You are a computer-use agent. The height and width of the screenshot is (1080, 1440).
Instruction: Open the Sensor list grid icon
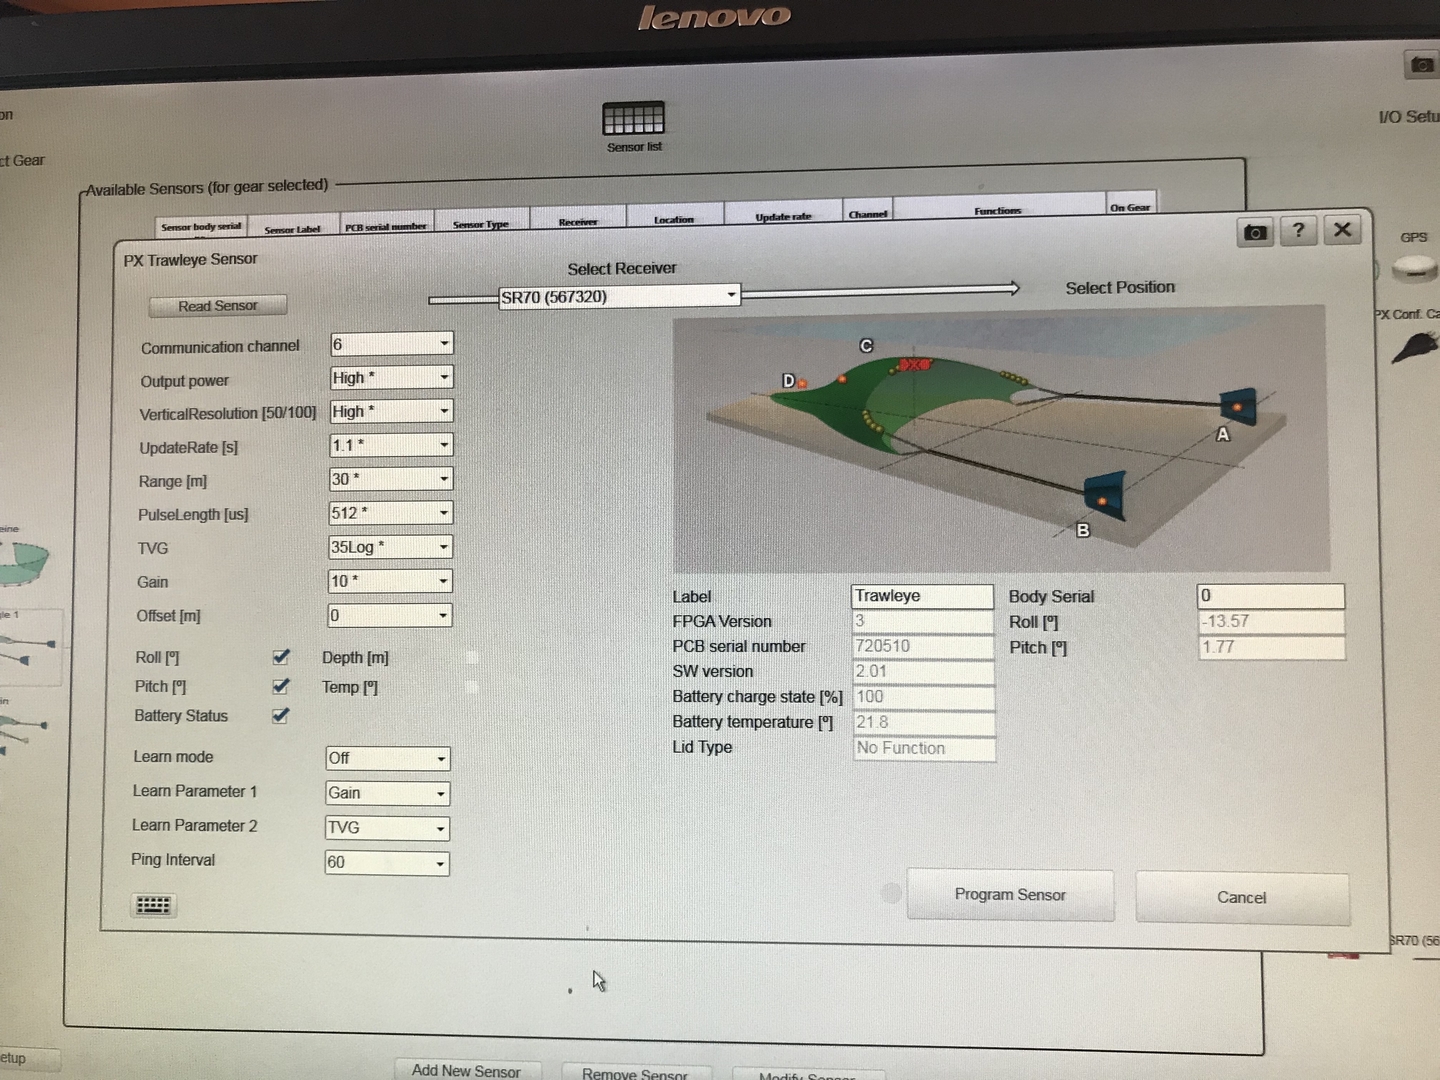coord(633,119)
